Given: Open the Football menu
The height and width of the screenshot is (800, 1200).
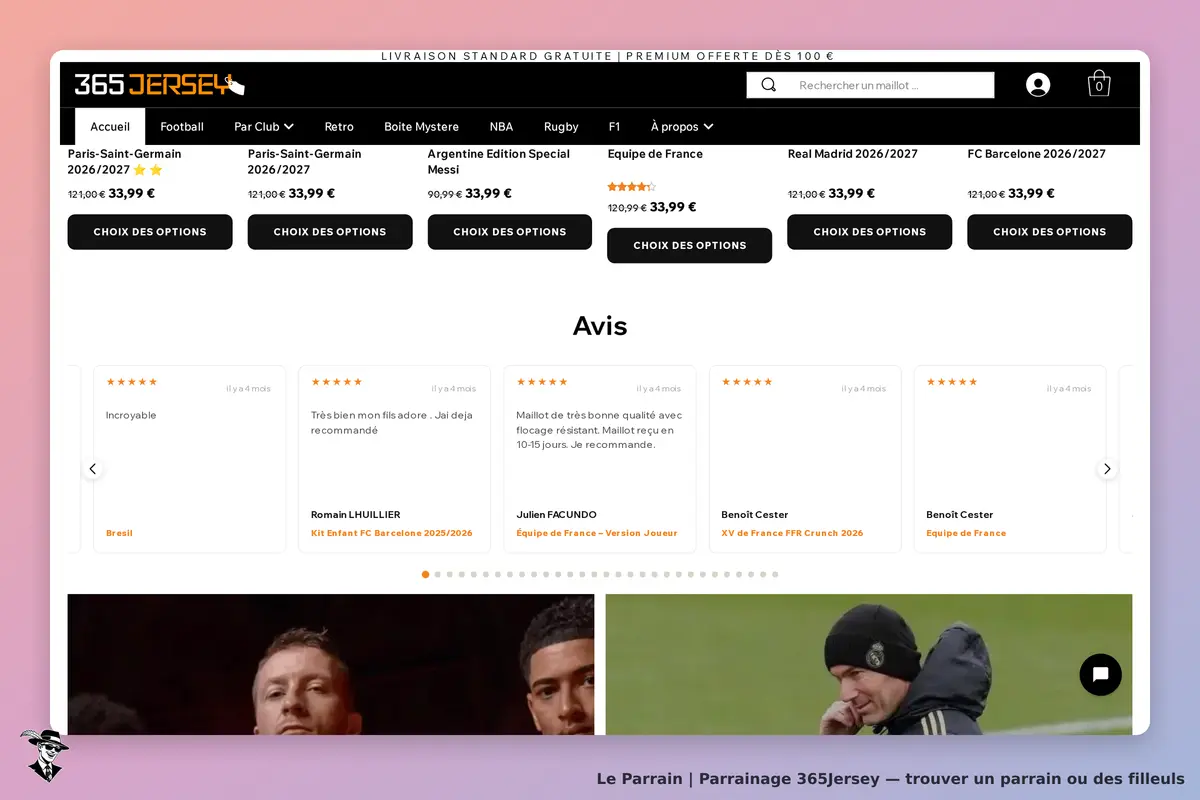Looking at the screenshot, I should click(x=182, y=127).
